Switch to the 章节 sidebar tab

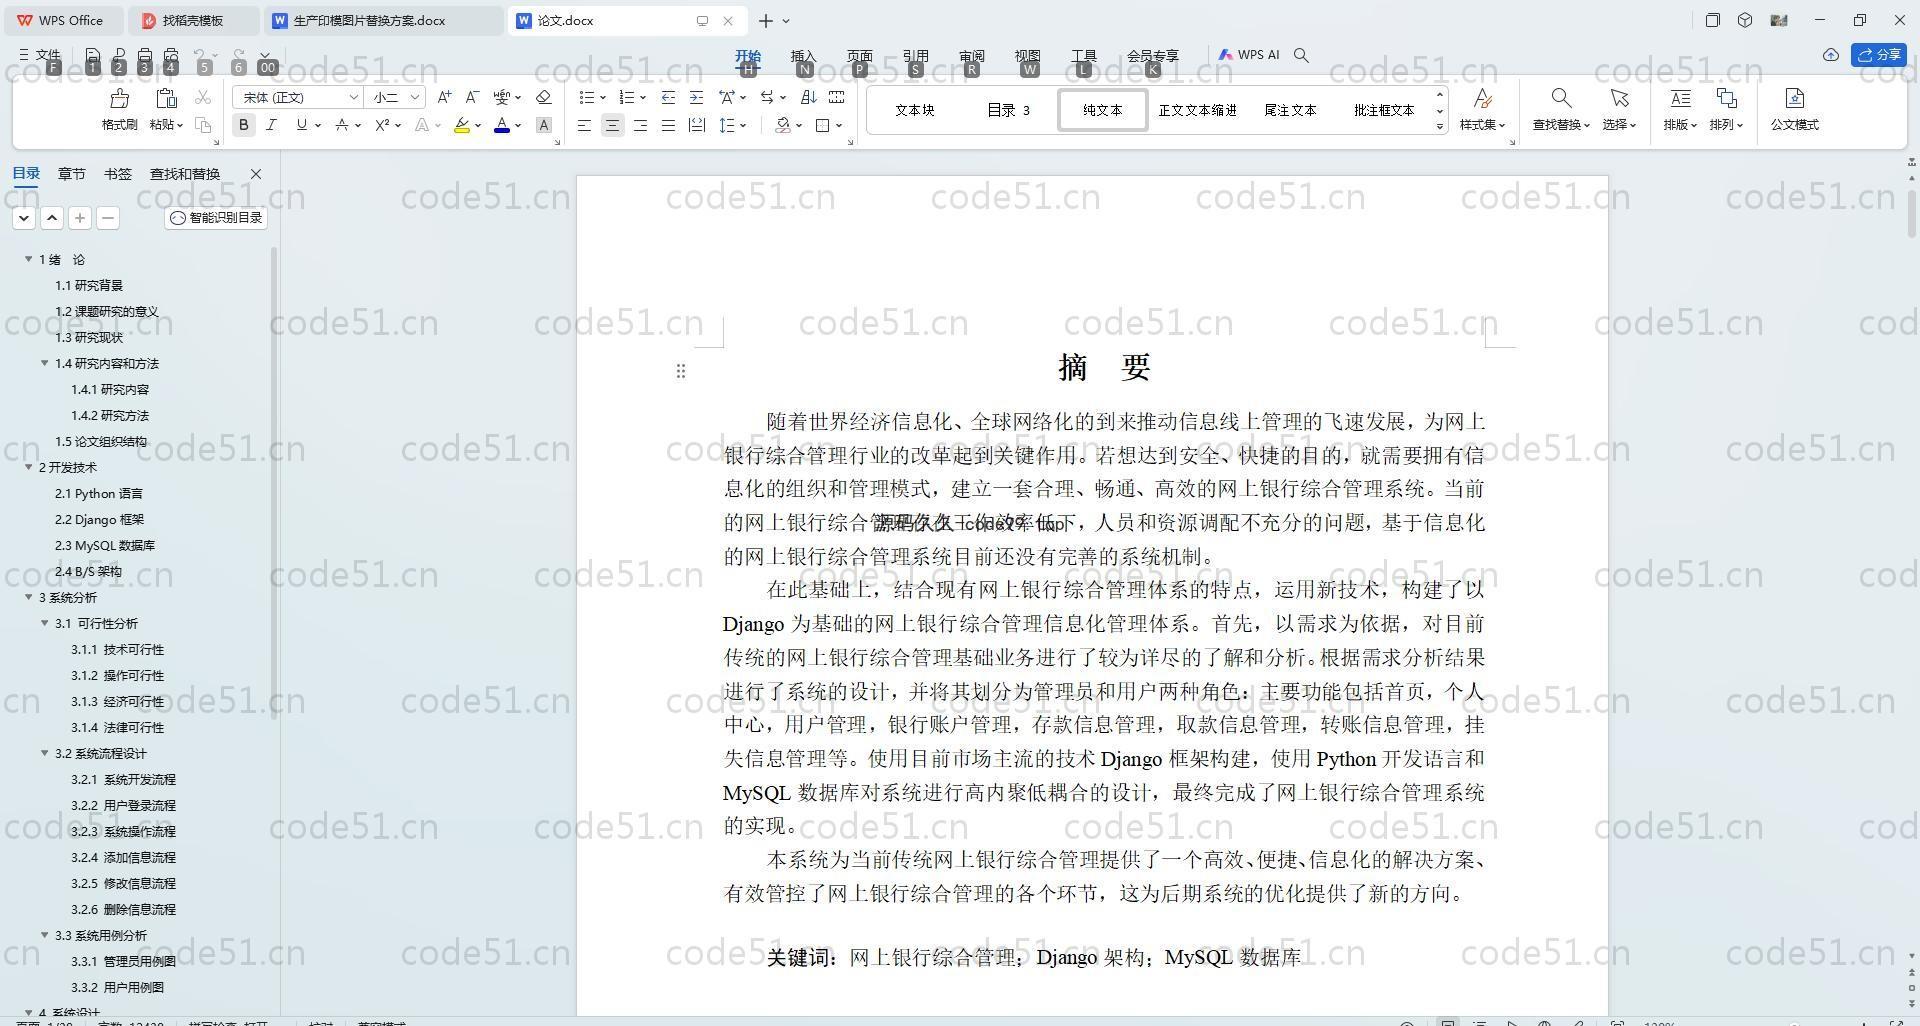pos(72,174)
